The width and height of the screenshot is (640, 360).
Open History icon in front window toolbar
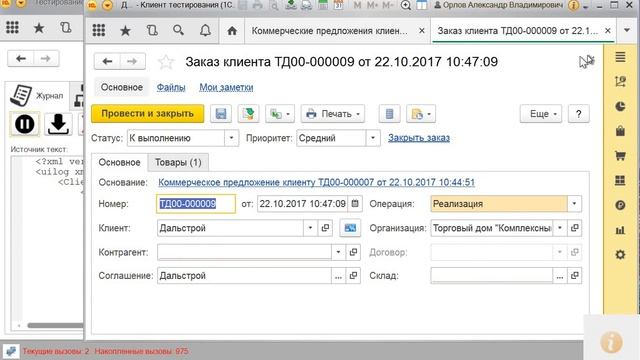(x=152, y=30)
